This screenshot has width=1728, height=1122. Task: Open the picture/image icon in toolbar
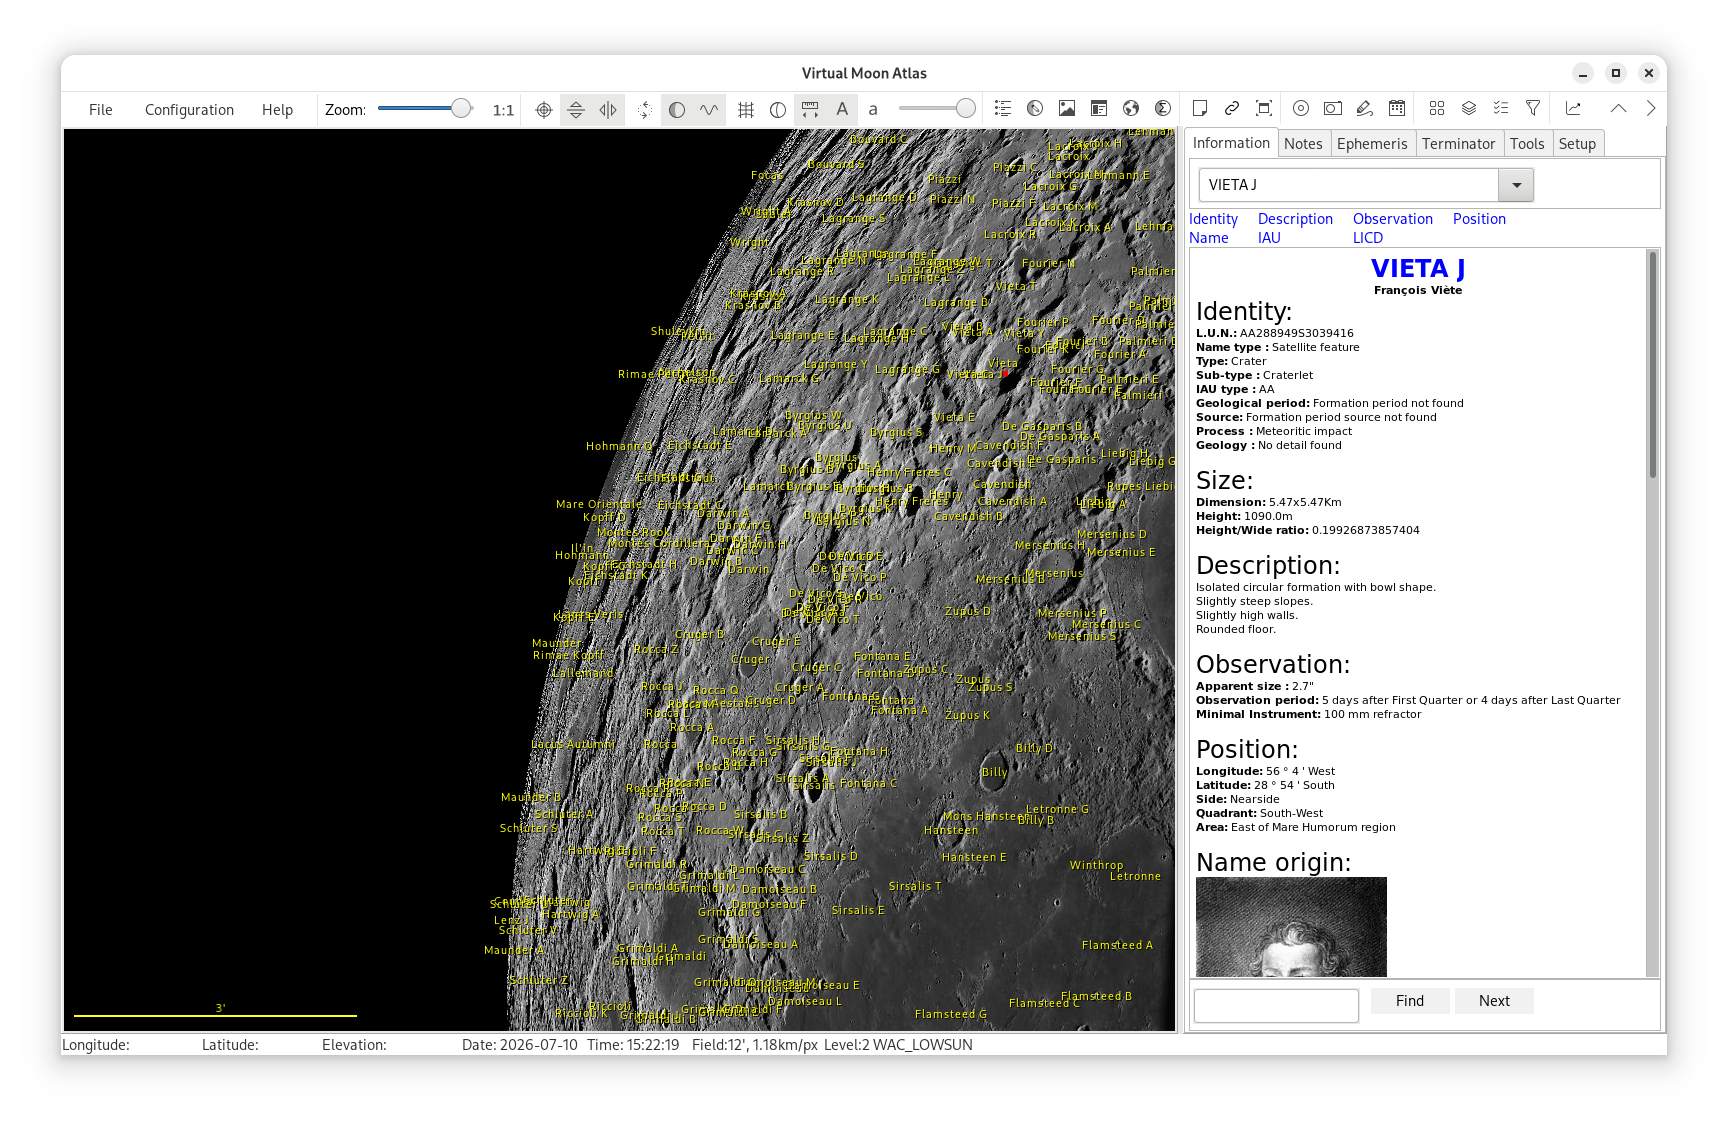click(1067, 108)
